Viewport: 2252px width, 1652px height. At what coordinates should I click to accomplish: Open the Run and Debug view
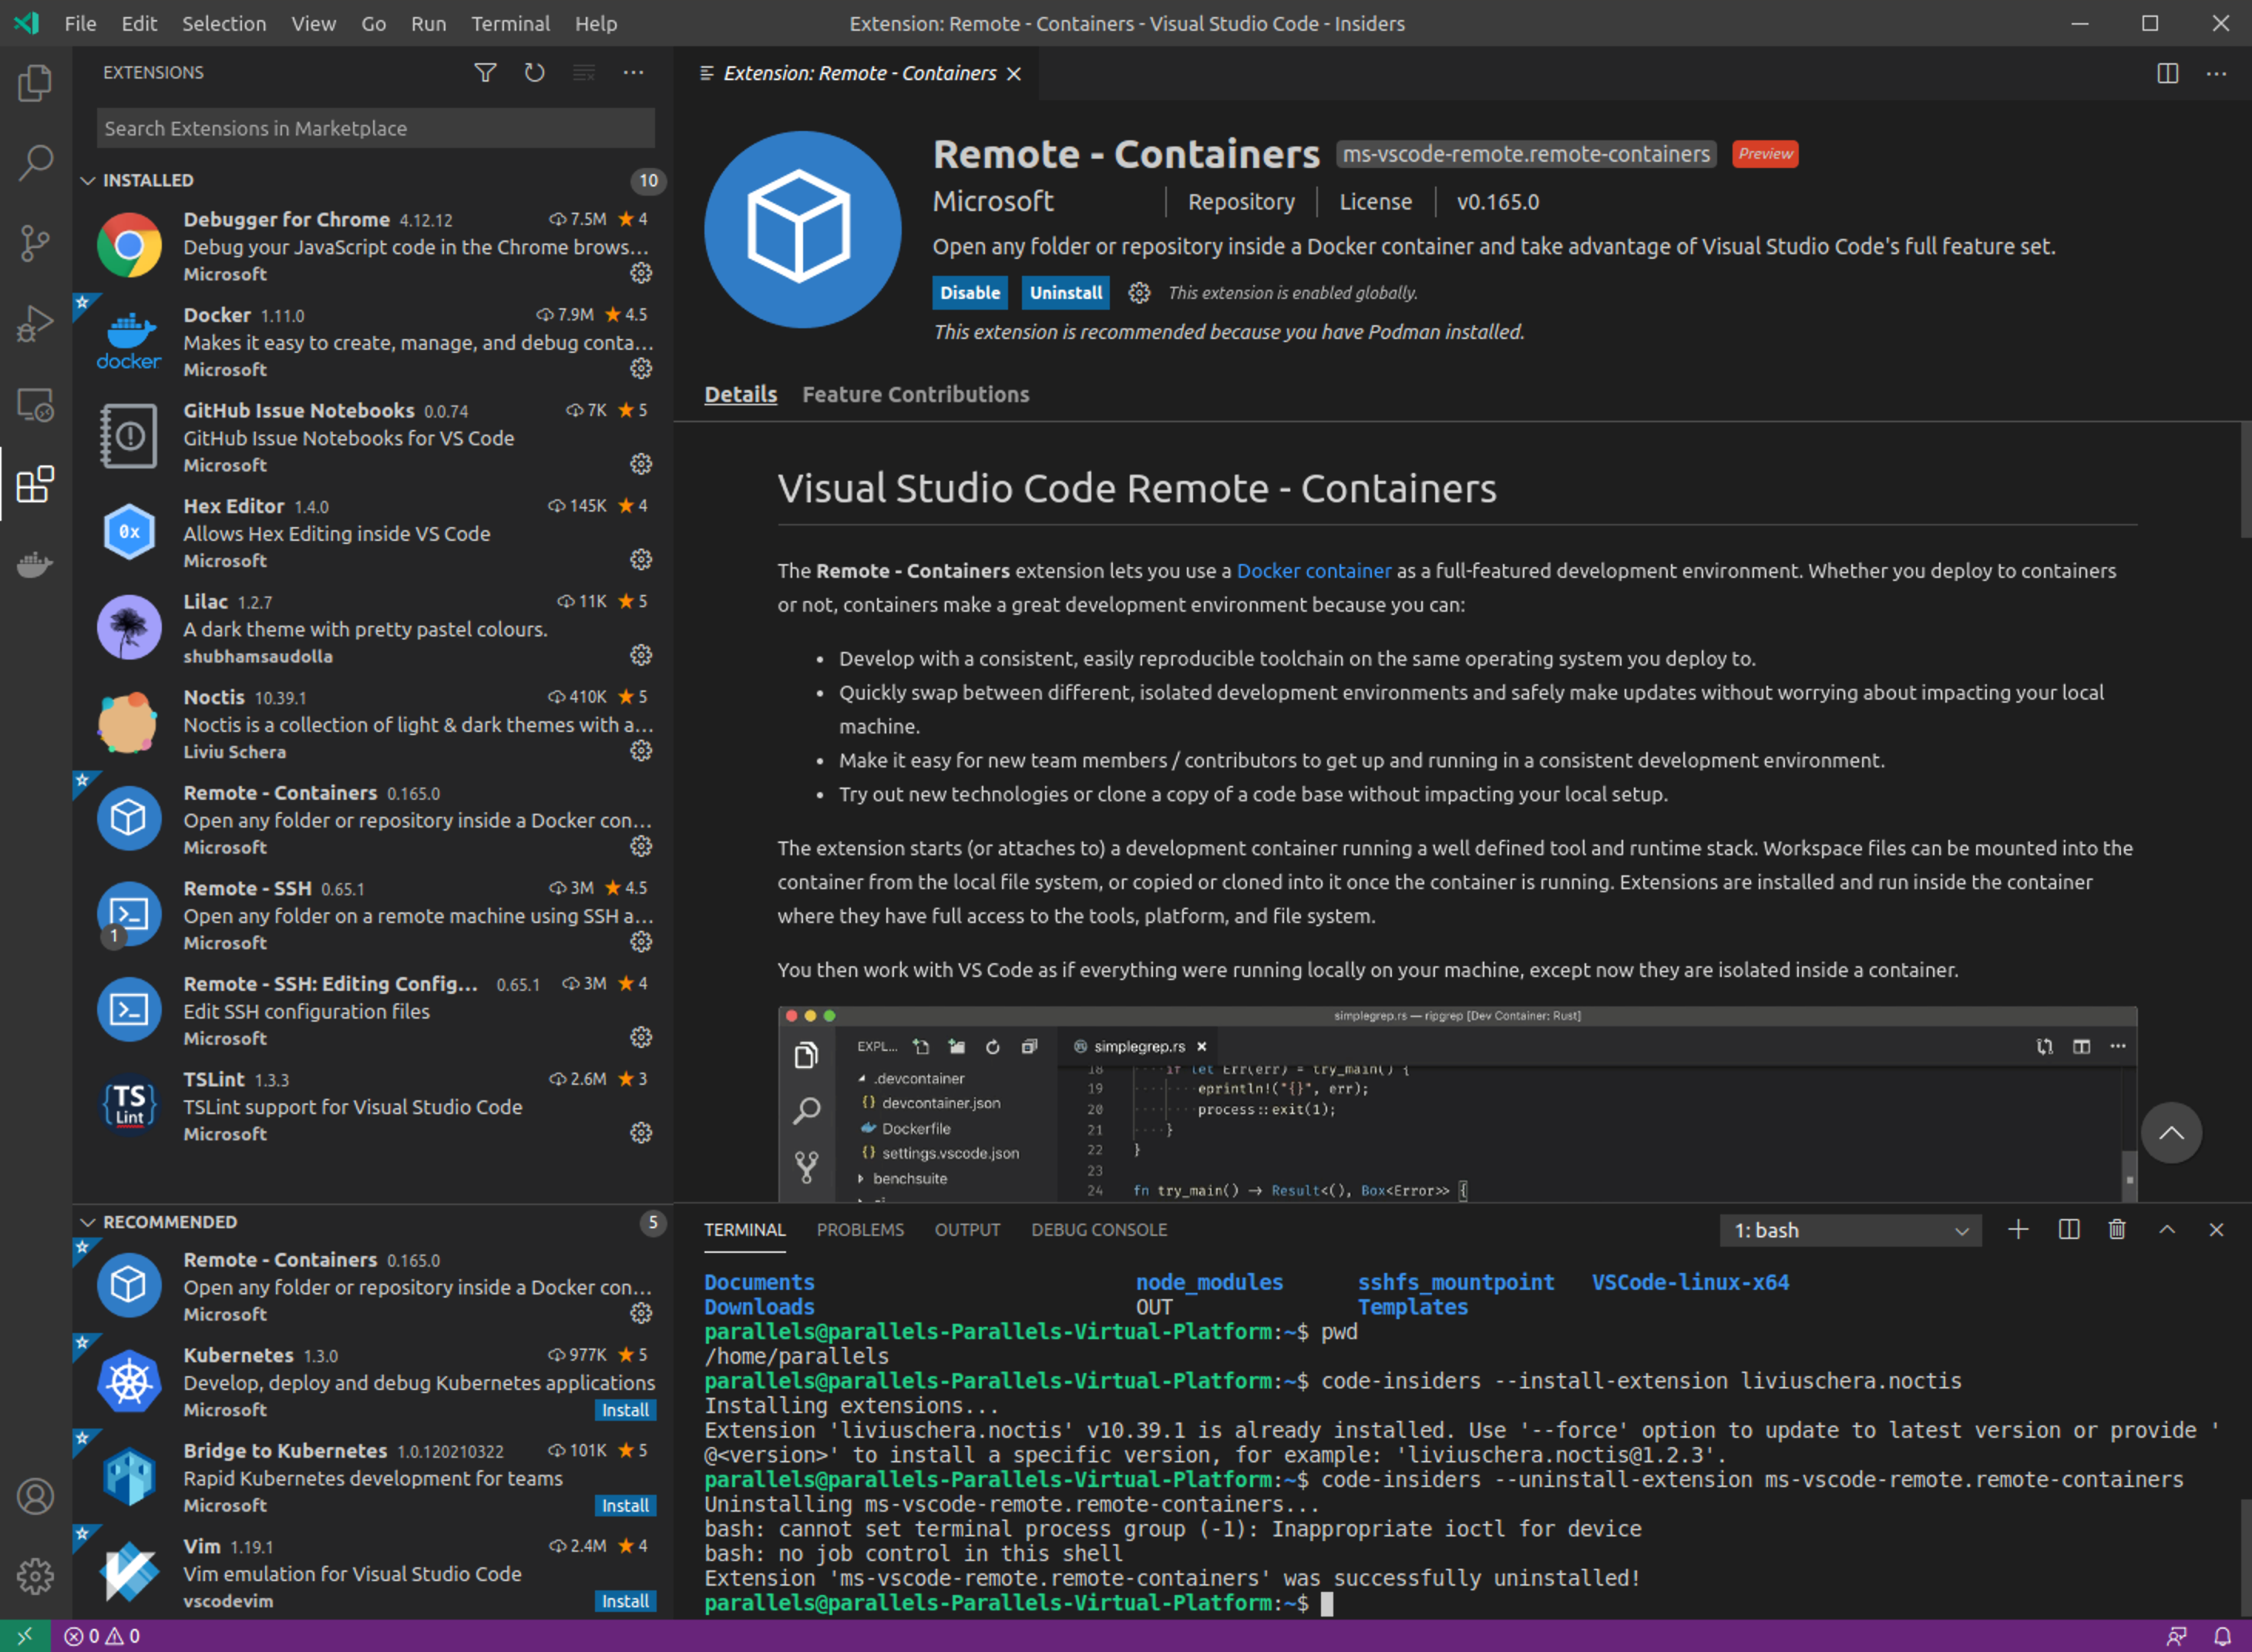point(35,323)
